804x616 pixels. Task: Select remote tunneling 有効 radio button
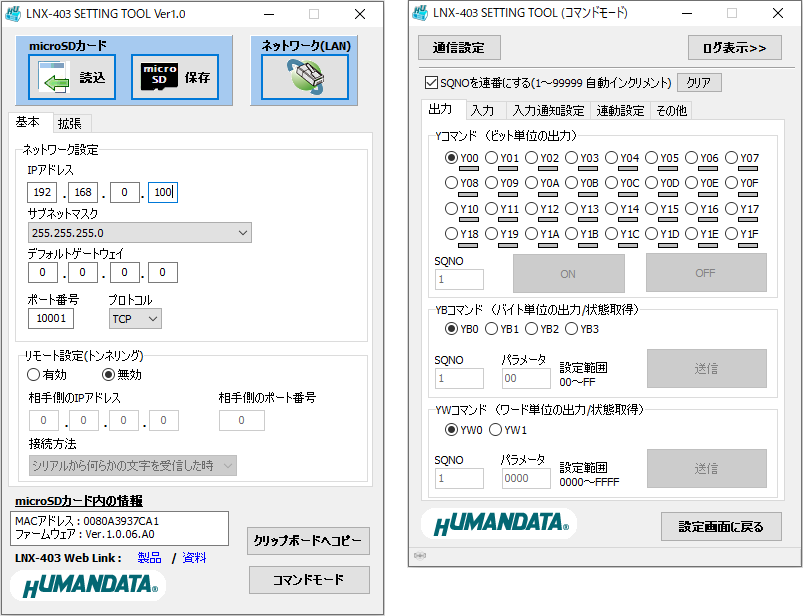click(x=34, y=375)
